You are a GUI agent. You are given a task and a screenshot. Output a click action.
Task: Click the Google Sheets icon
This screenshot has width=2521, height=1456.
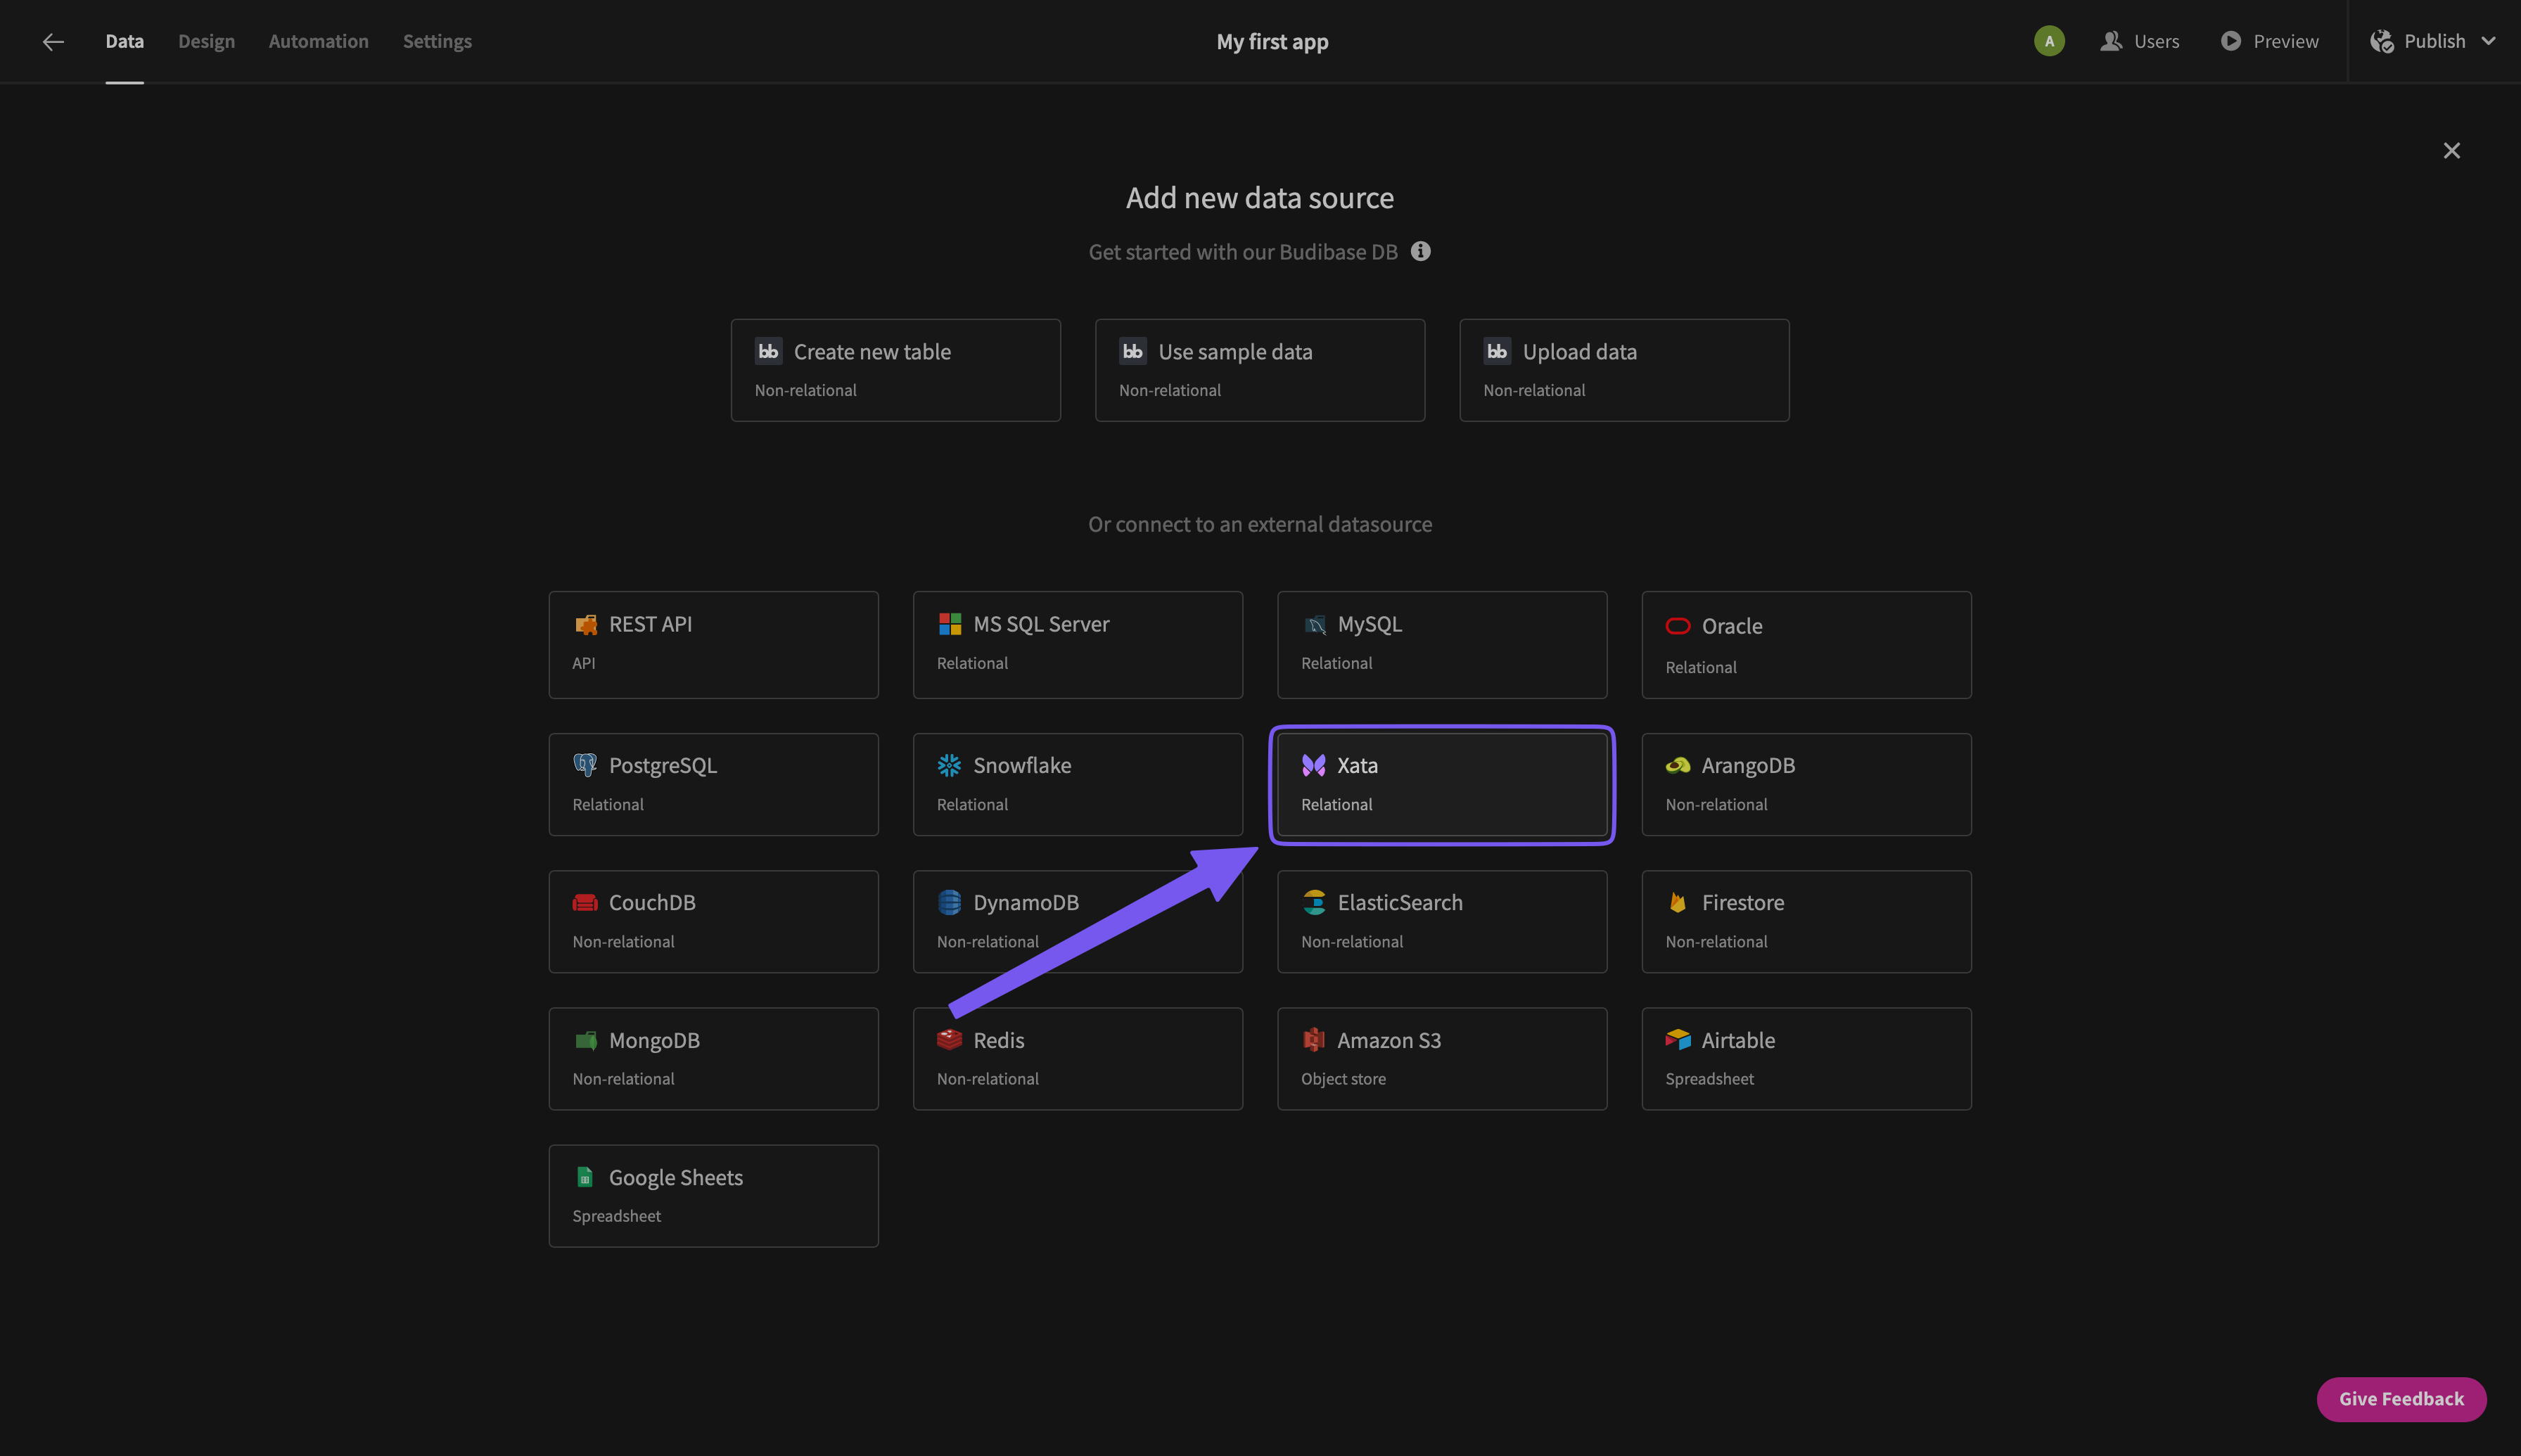(x=585, y=1177)
